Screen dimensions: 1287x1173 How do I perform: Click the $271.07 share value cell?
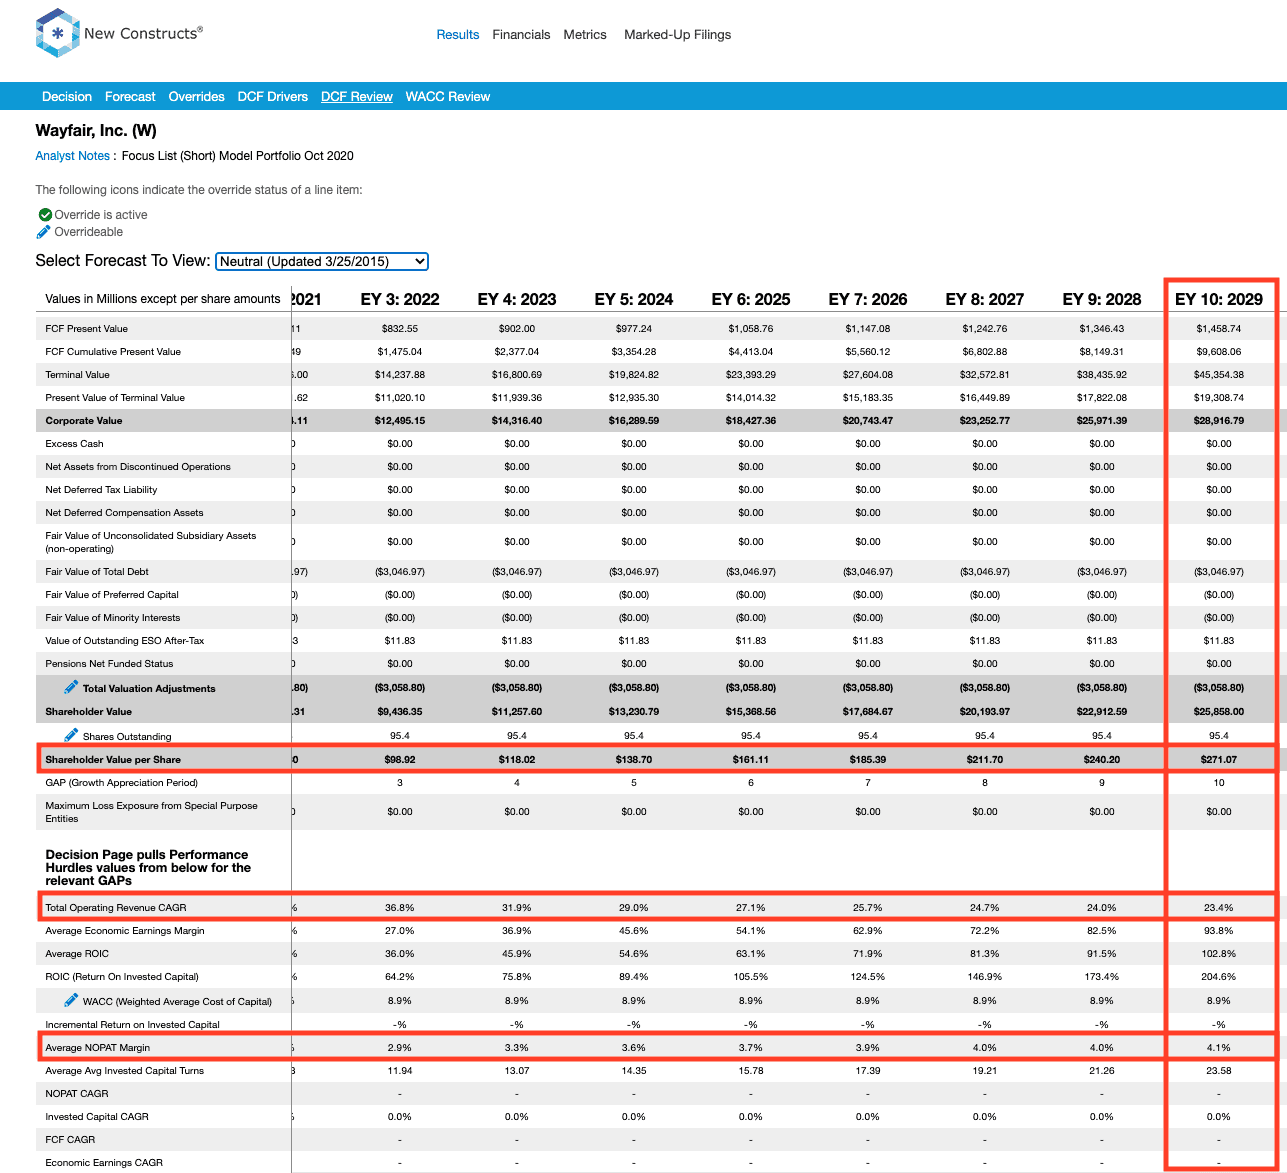pyautogui.click(x=1218, y=760)
